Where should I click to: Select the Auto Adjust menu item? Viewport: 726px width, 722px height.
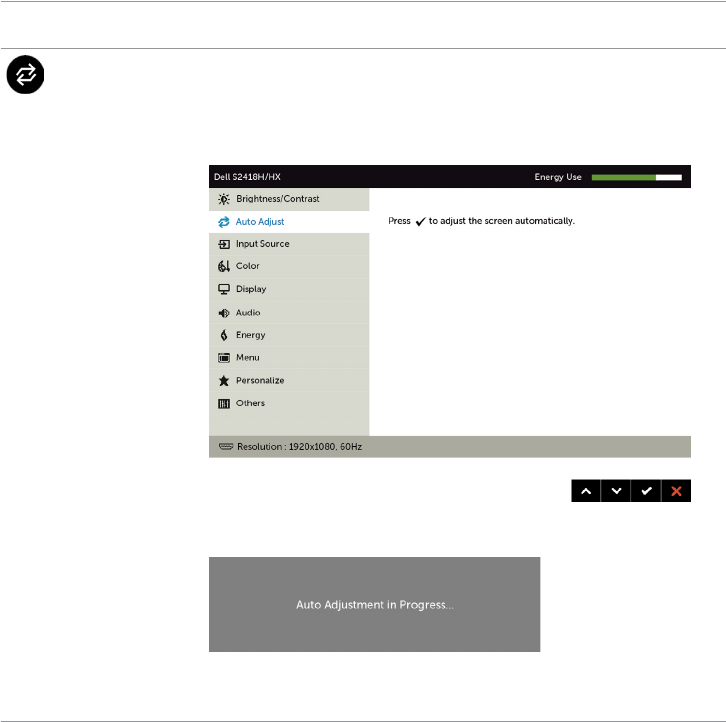[289, 222]
